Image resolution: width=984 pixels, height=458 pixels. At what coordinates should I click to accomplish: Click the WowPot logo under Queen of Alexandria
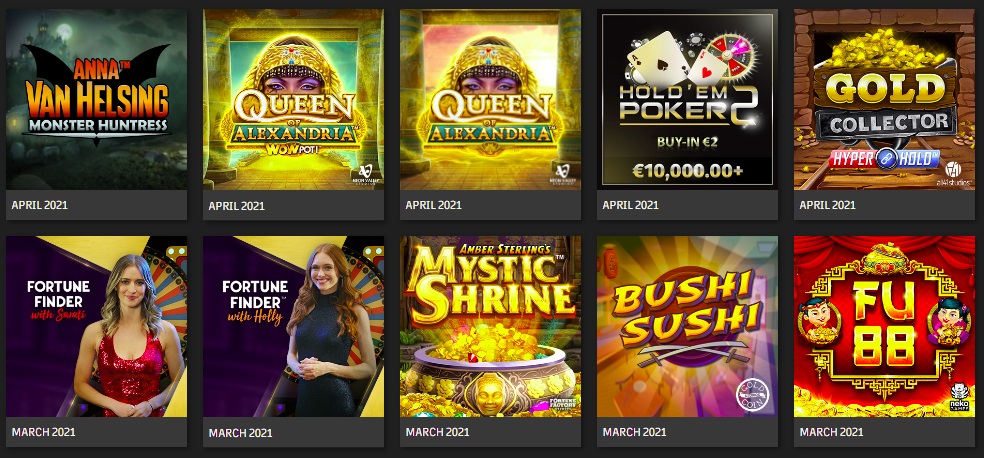point(294,151)
